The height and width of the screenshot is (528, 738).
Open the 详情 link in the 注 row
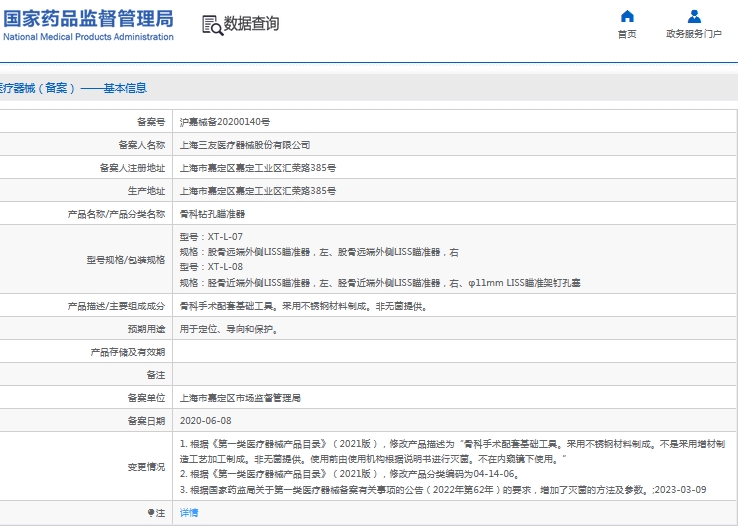[x=189, y=512]
